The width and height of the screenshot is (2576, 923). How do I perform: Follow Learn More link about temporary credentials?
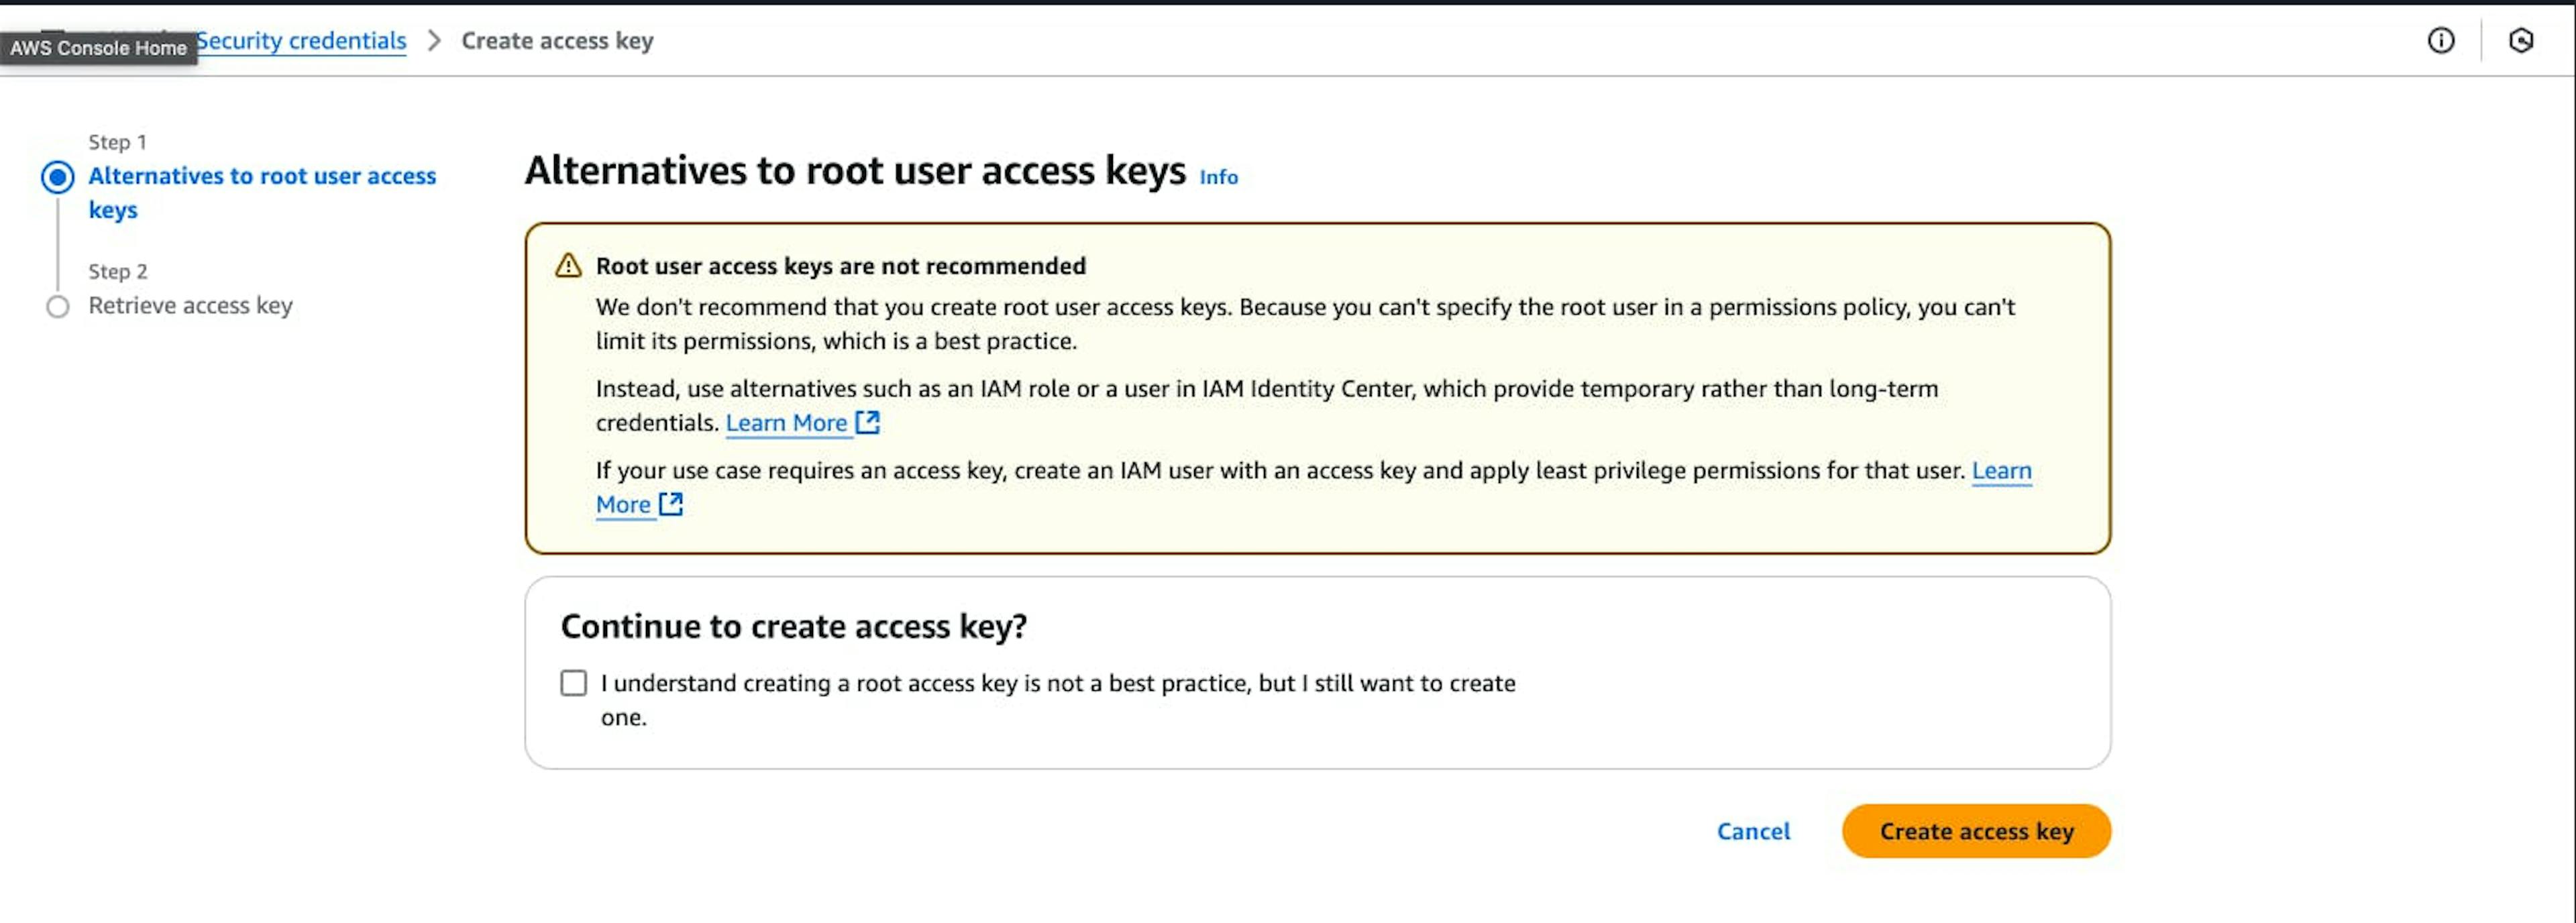786,423
